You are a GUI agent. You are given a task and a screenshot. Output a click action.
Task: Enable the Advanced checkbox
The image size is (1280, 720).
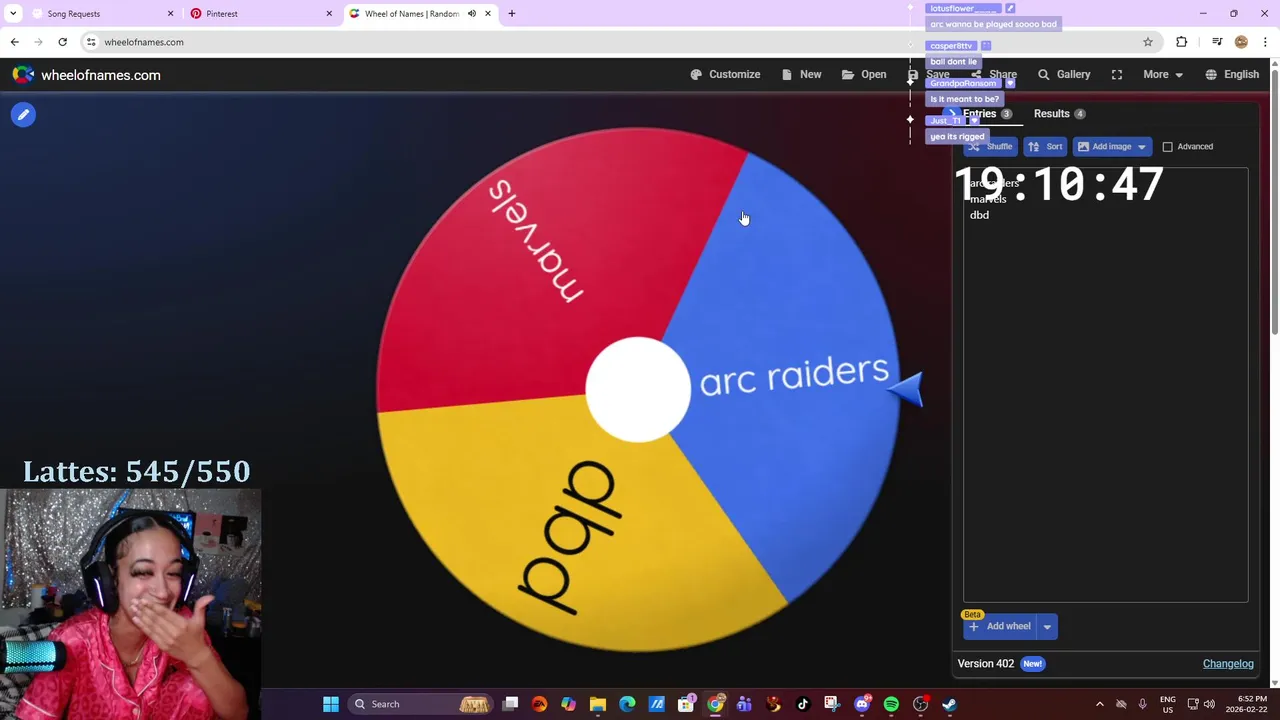coord(1167,147)
